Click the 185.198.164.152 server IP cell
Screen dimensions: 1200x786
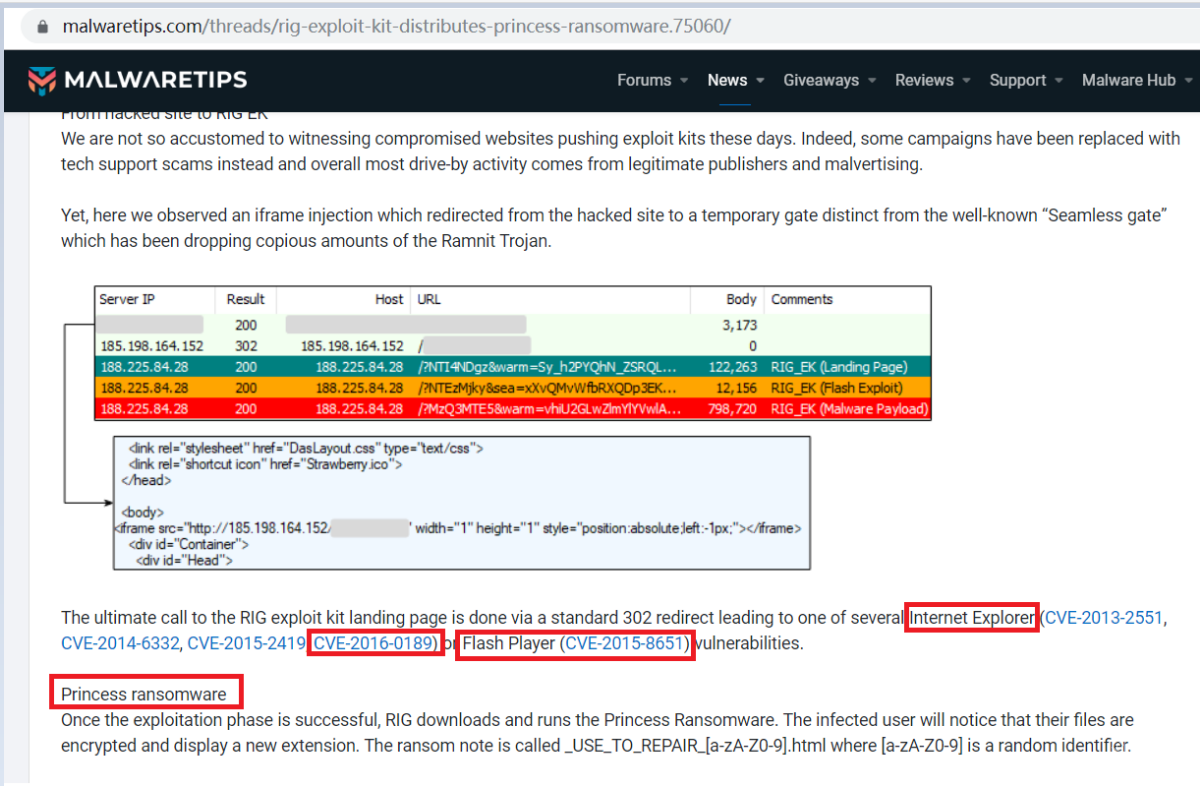pyautogui.click(x=152, y=346)
